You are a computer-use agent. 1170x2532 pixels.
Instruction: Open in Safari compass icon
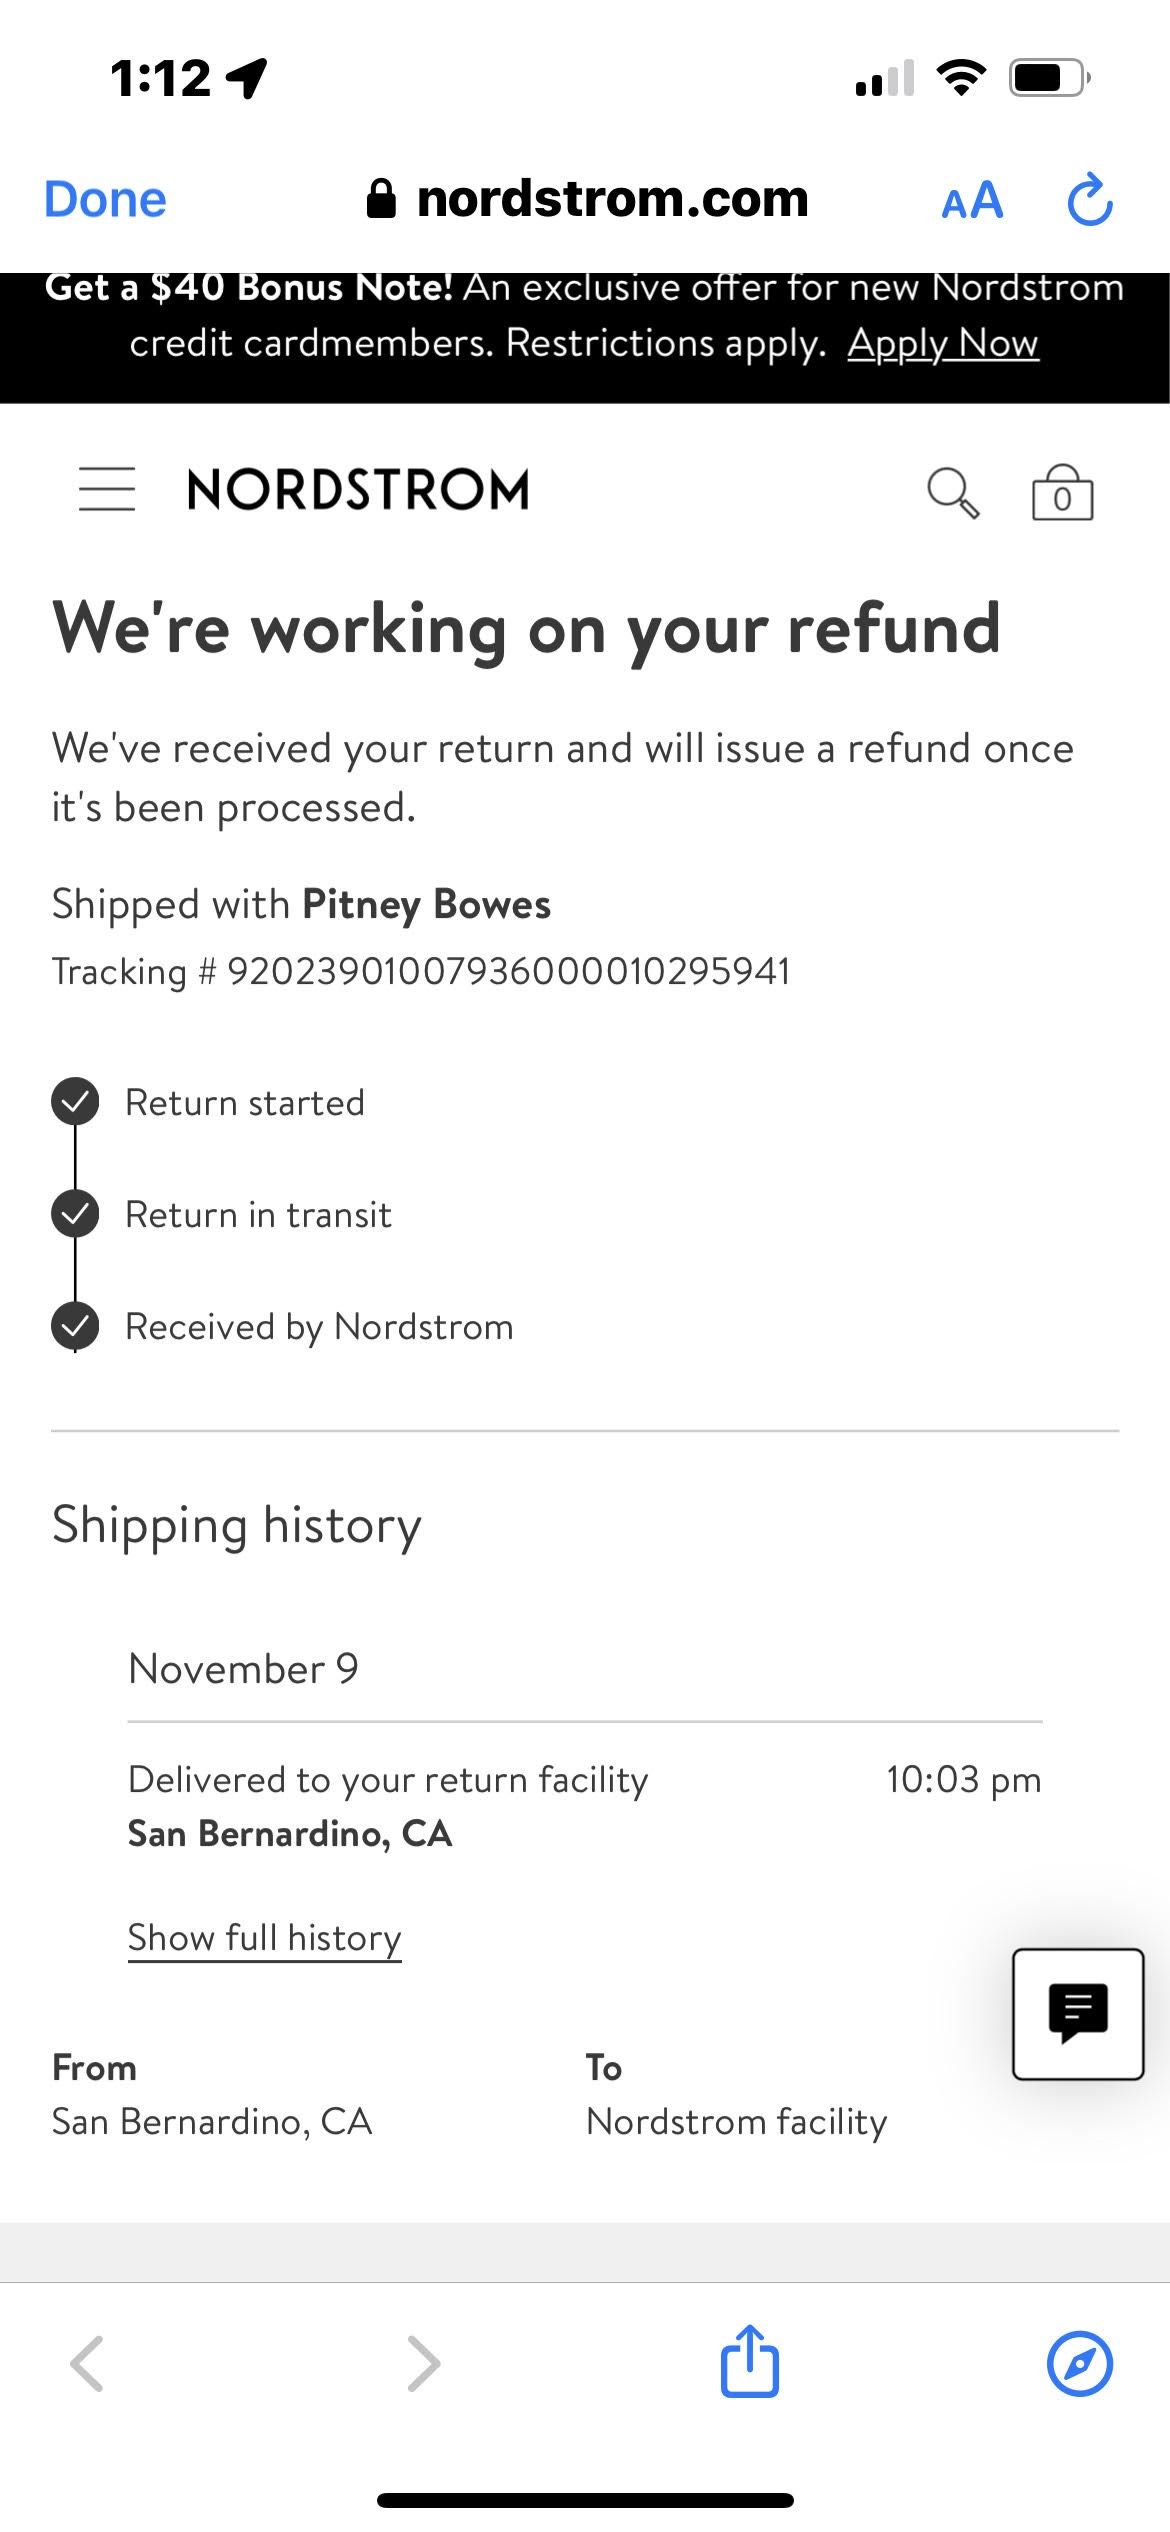(1079, 2364)
